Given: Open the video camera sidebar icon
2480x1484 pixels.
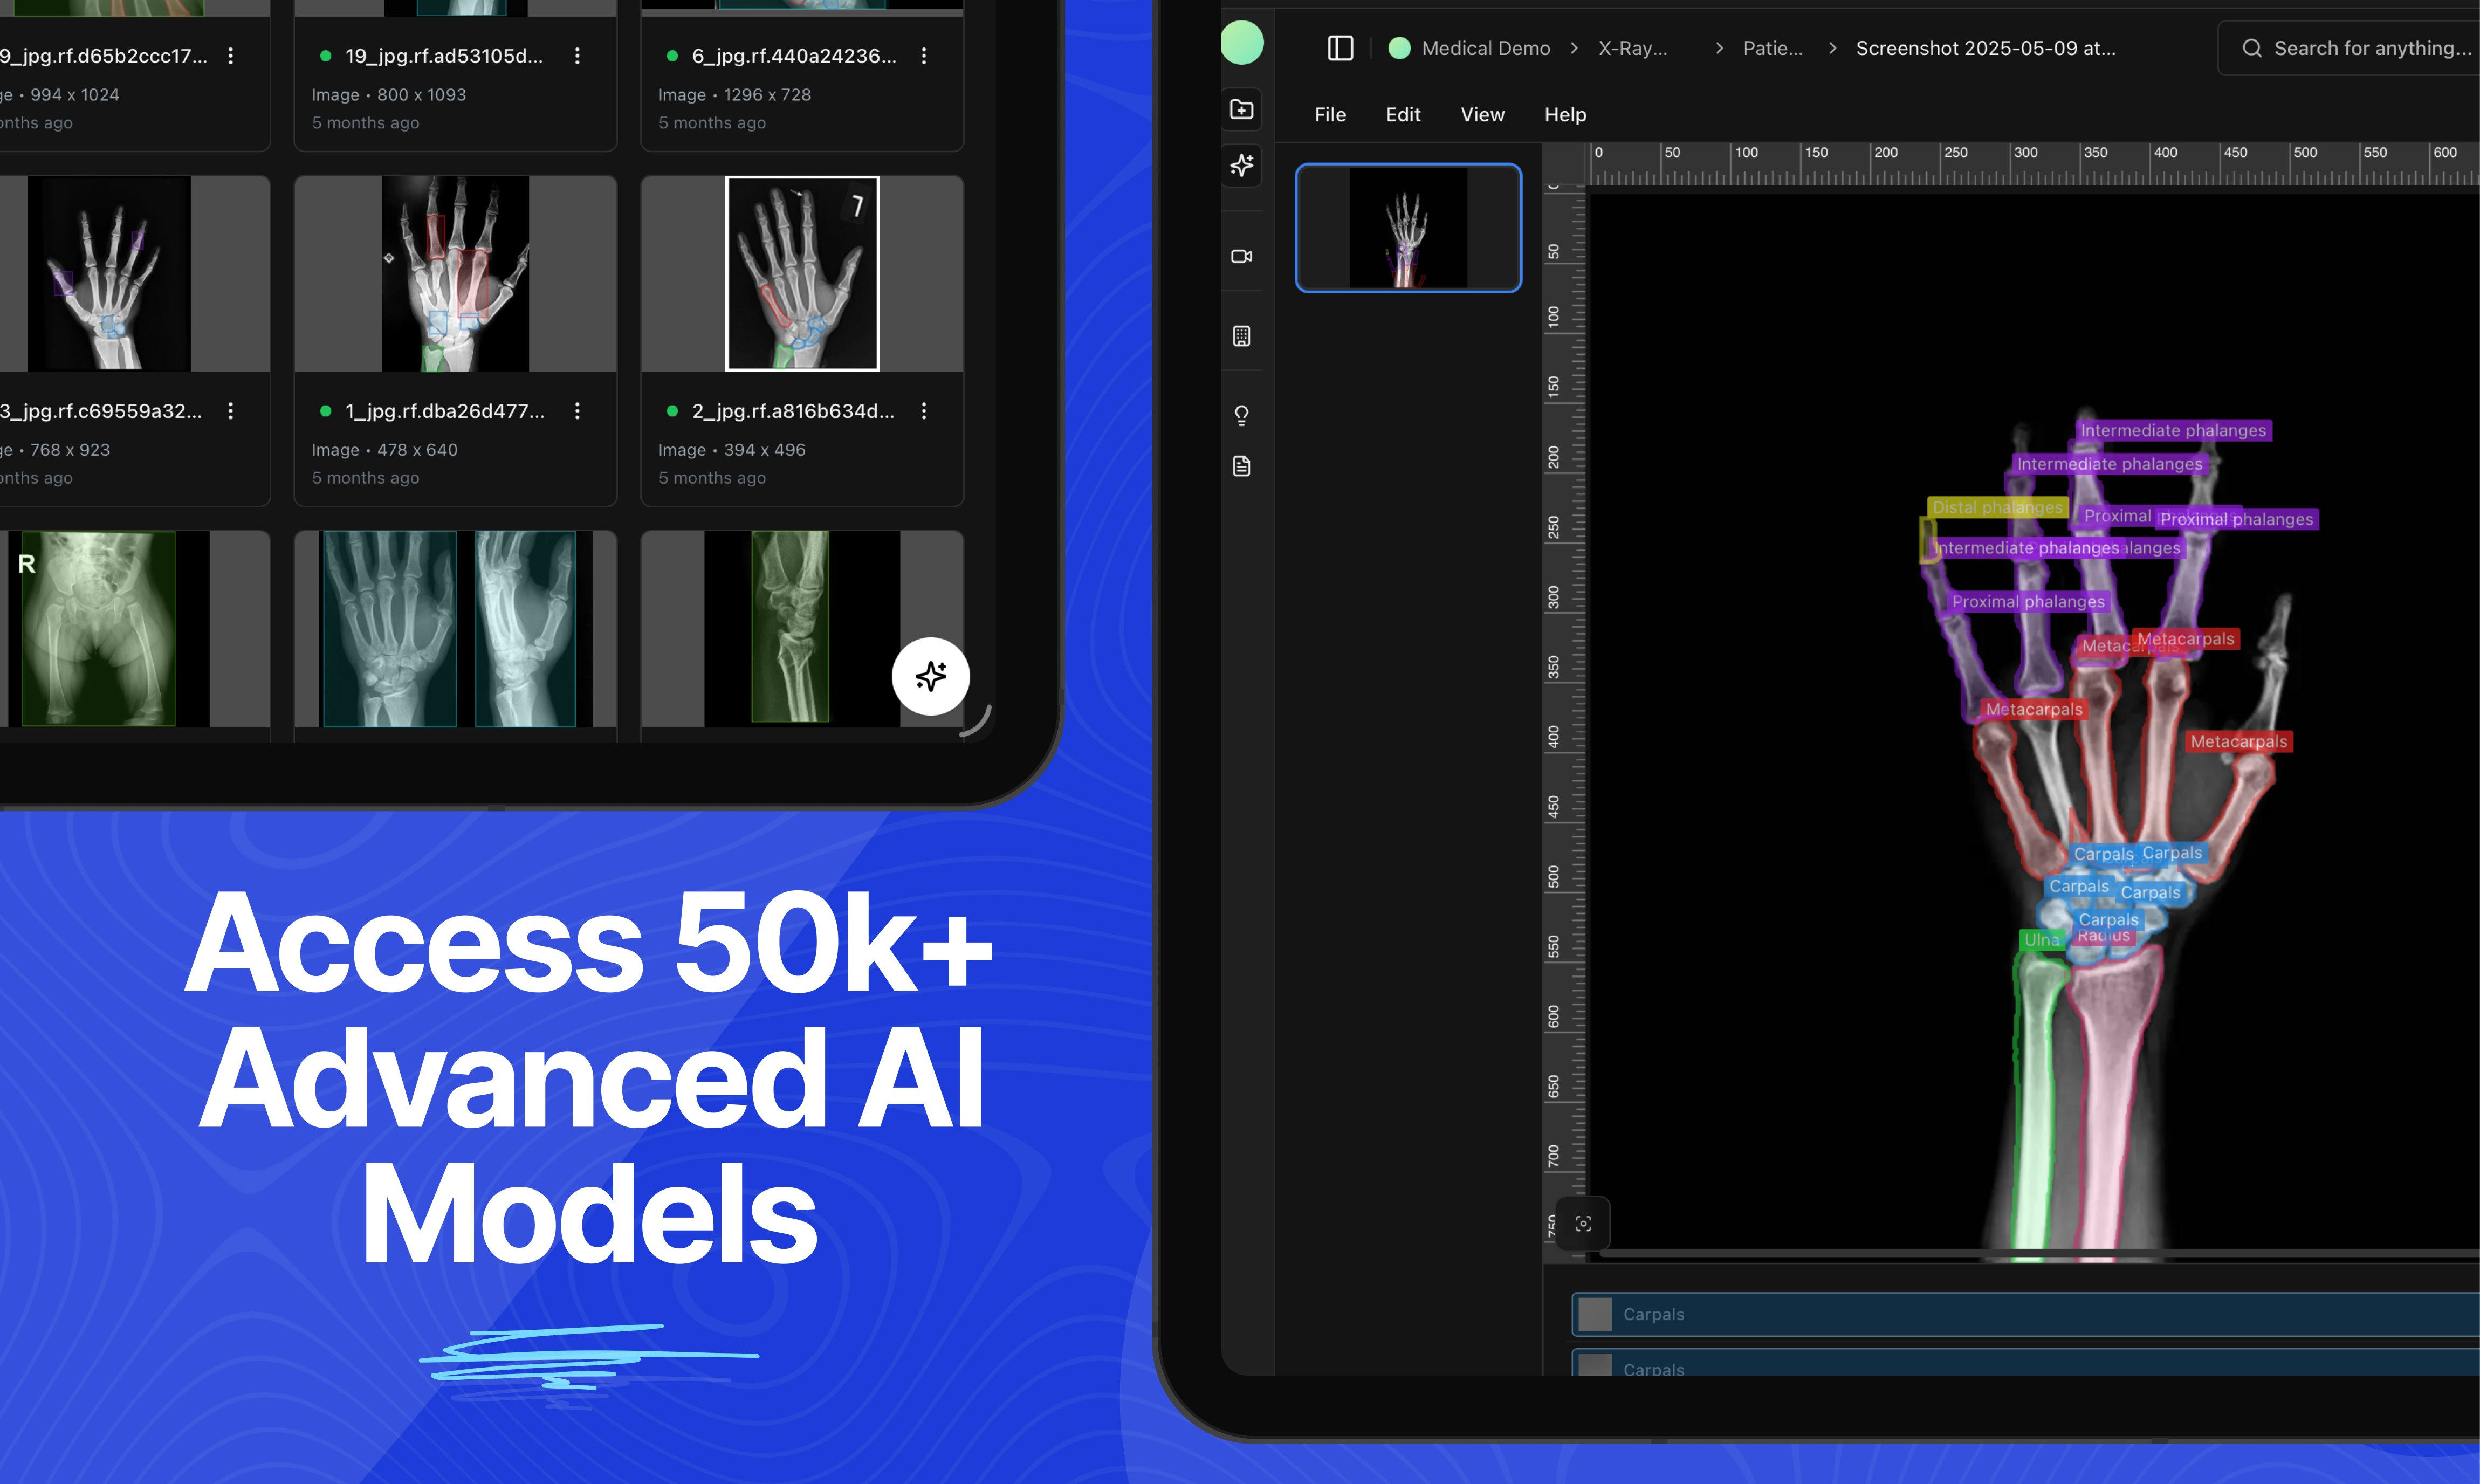Looking at the screenshot, I should (1242, 256).
